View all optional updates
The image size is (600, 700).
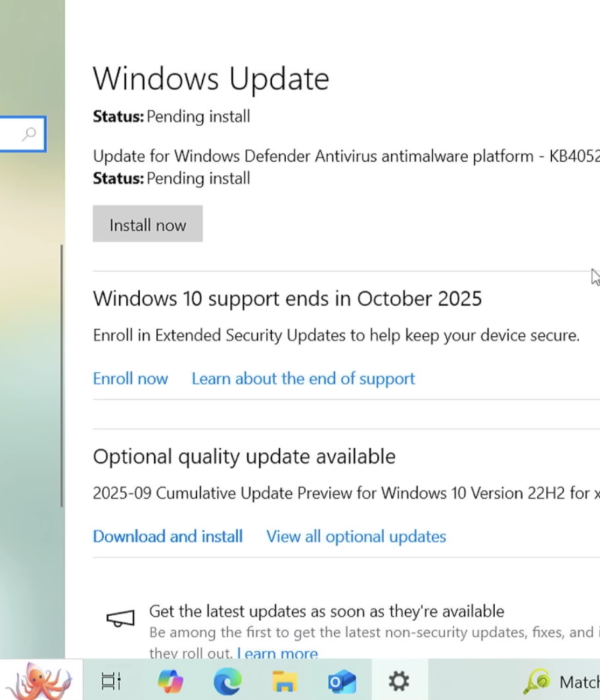pyautogui.click(x=356, y=536)
